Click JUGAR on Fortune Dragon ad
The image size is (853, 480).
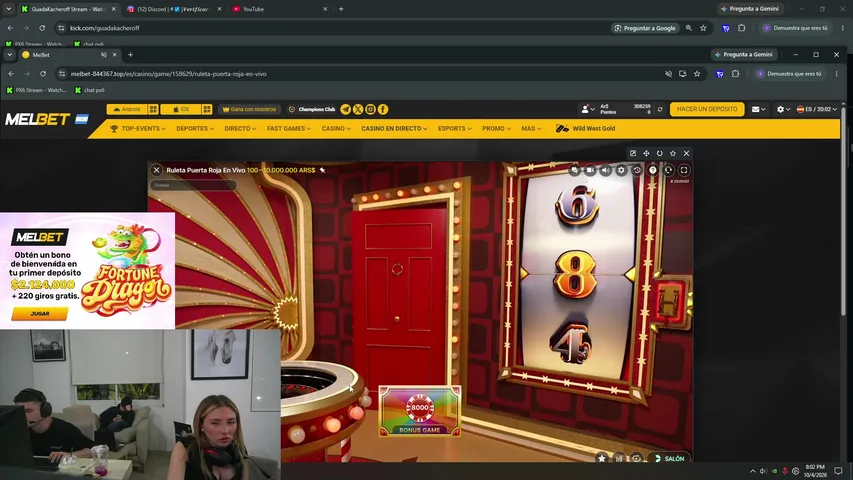coord(40,313)
